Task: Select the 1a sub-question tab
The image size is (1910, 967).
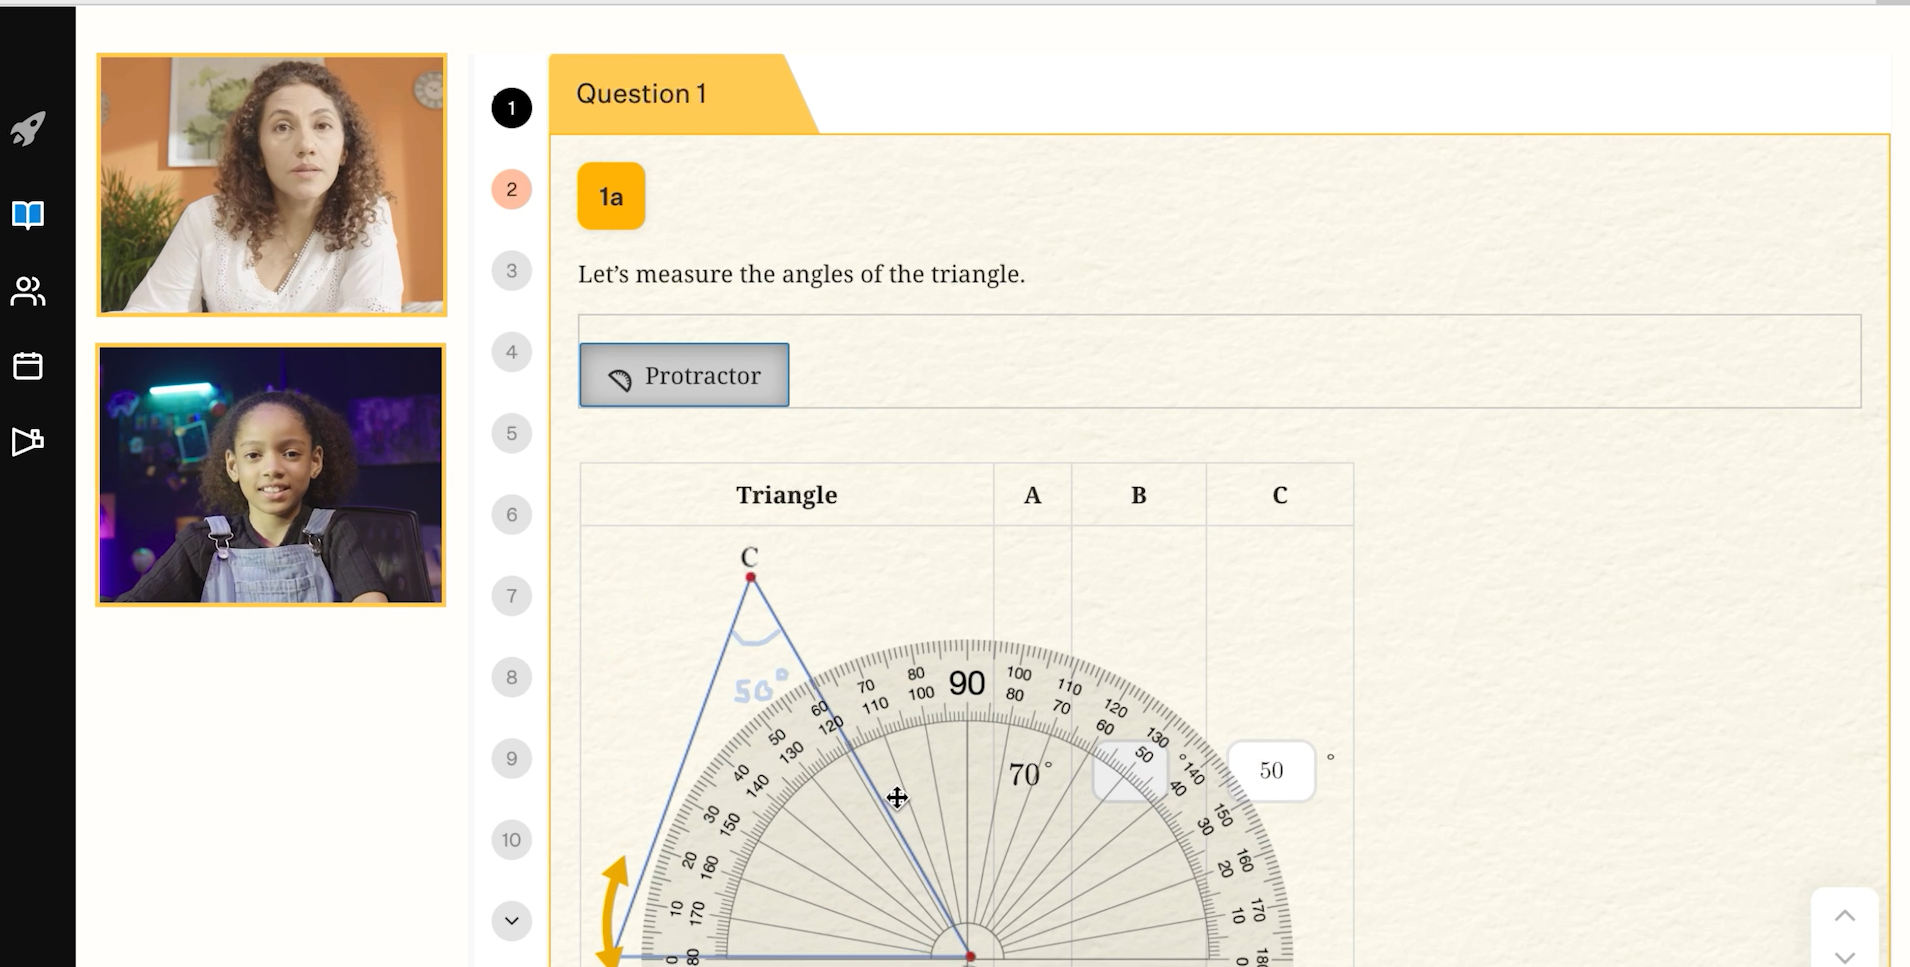Action: coord(610,196)
